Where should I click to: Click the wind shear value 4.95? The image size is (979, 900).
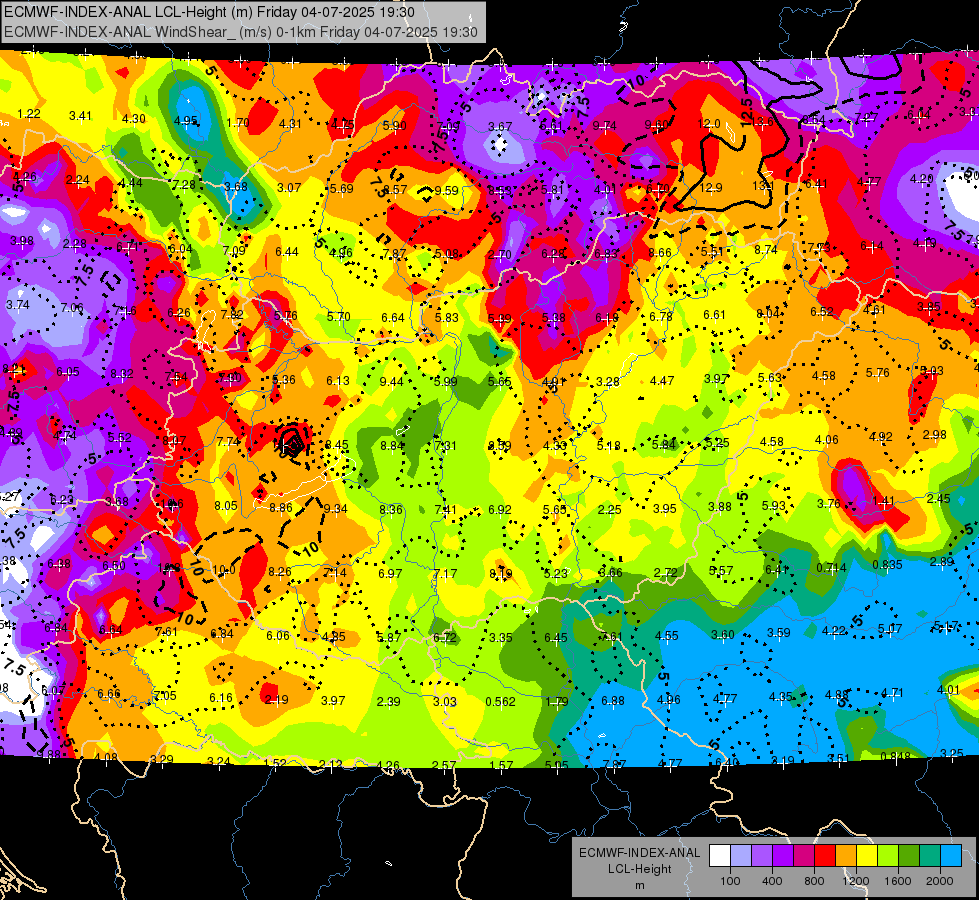186,121
